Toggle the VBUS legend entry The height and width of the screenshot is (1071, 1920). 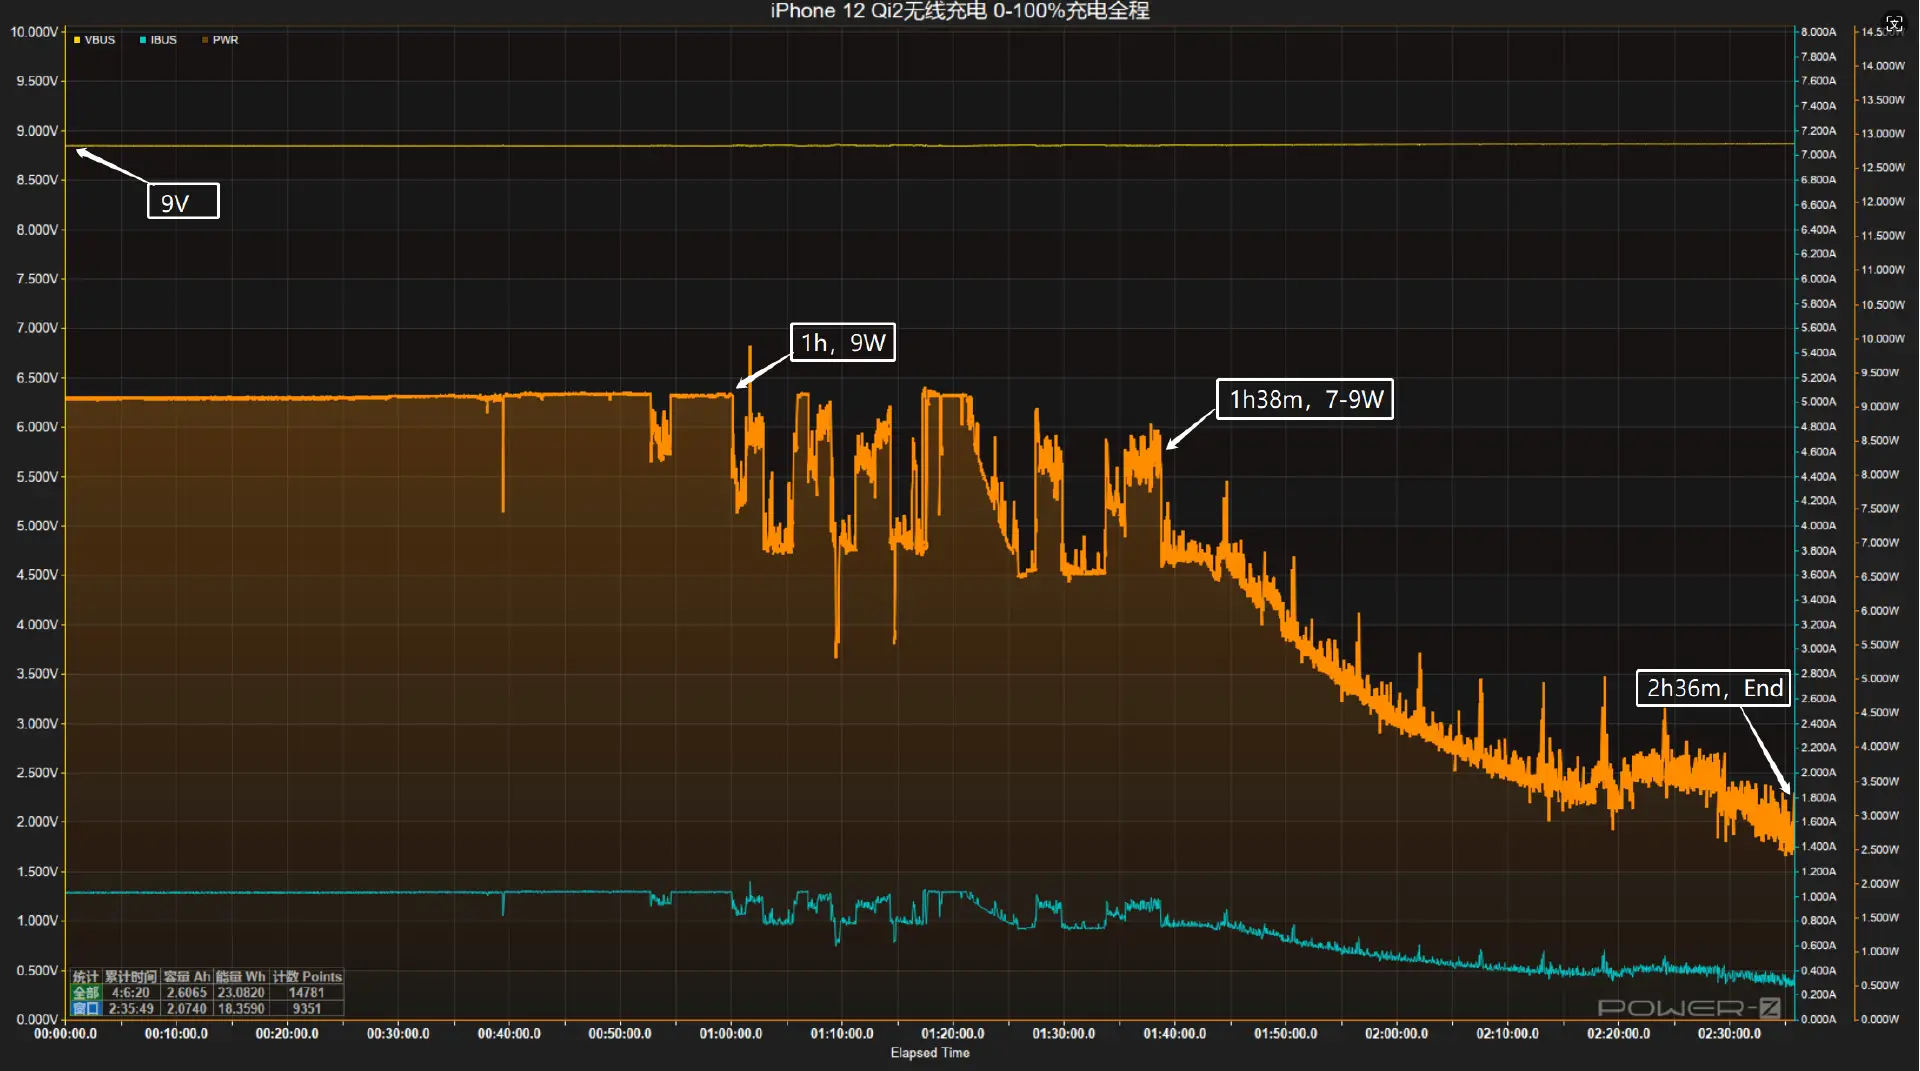click(x=95, y=40)
